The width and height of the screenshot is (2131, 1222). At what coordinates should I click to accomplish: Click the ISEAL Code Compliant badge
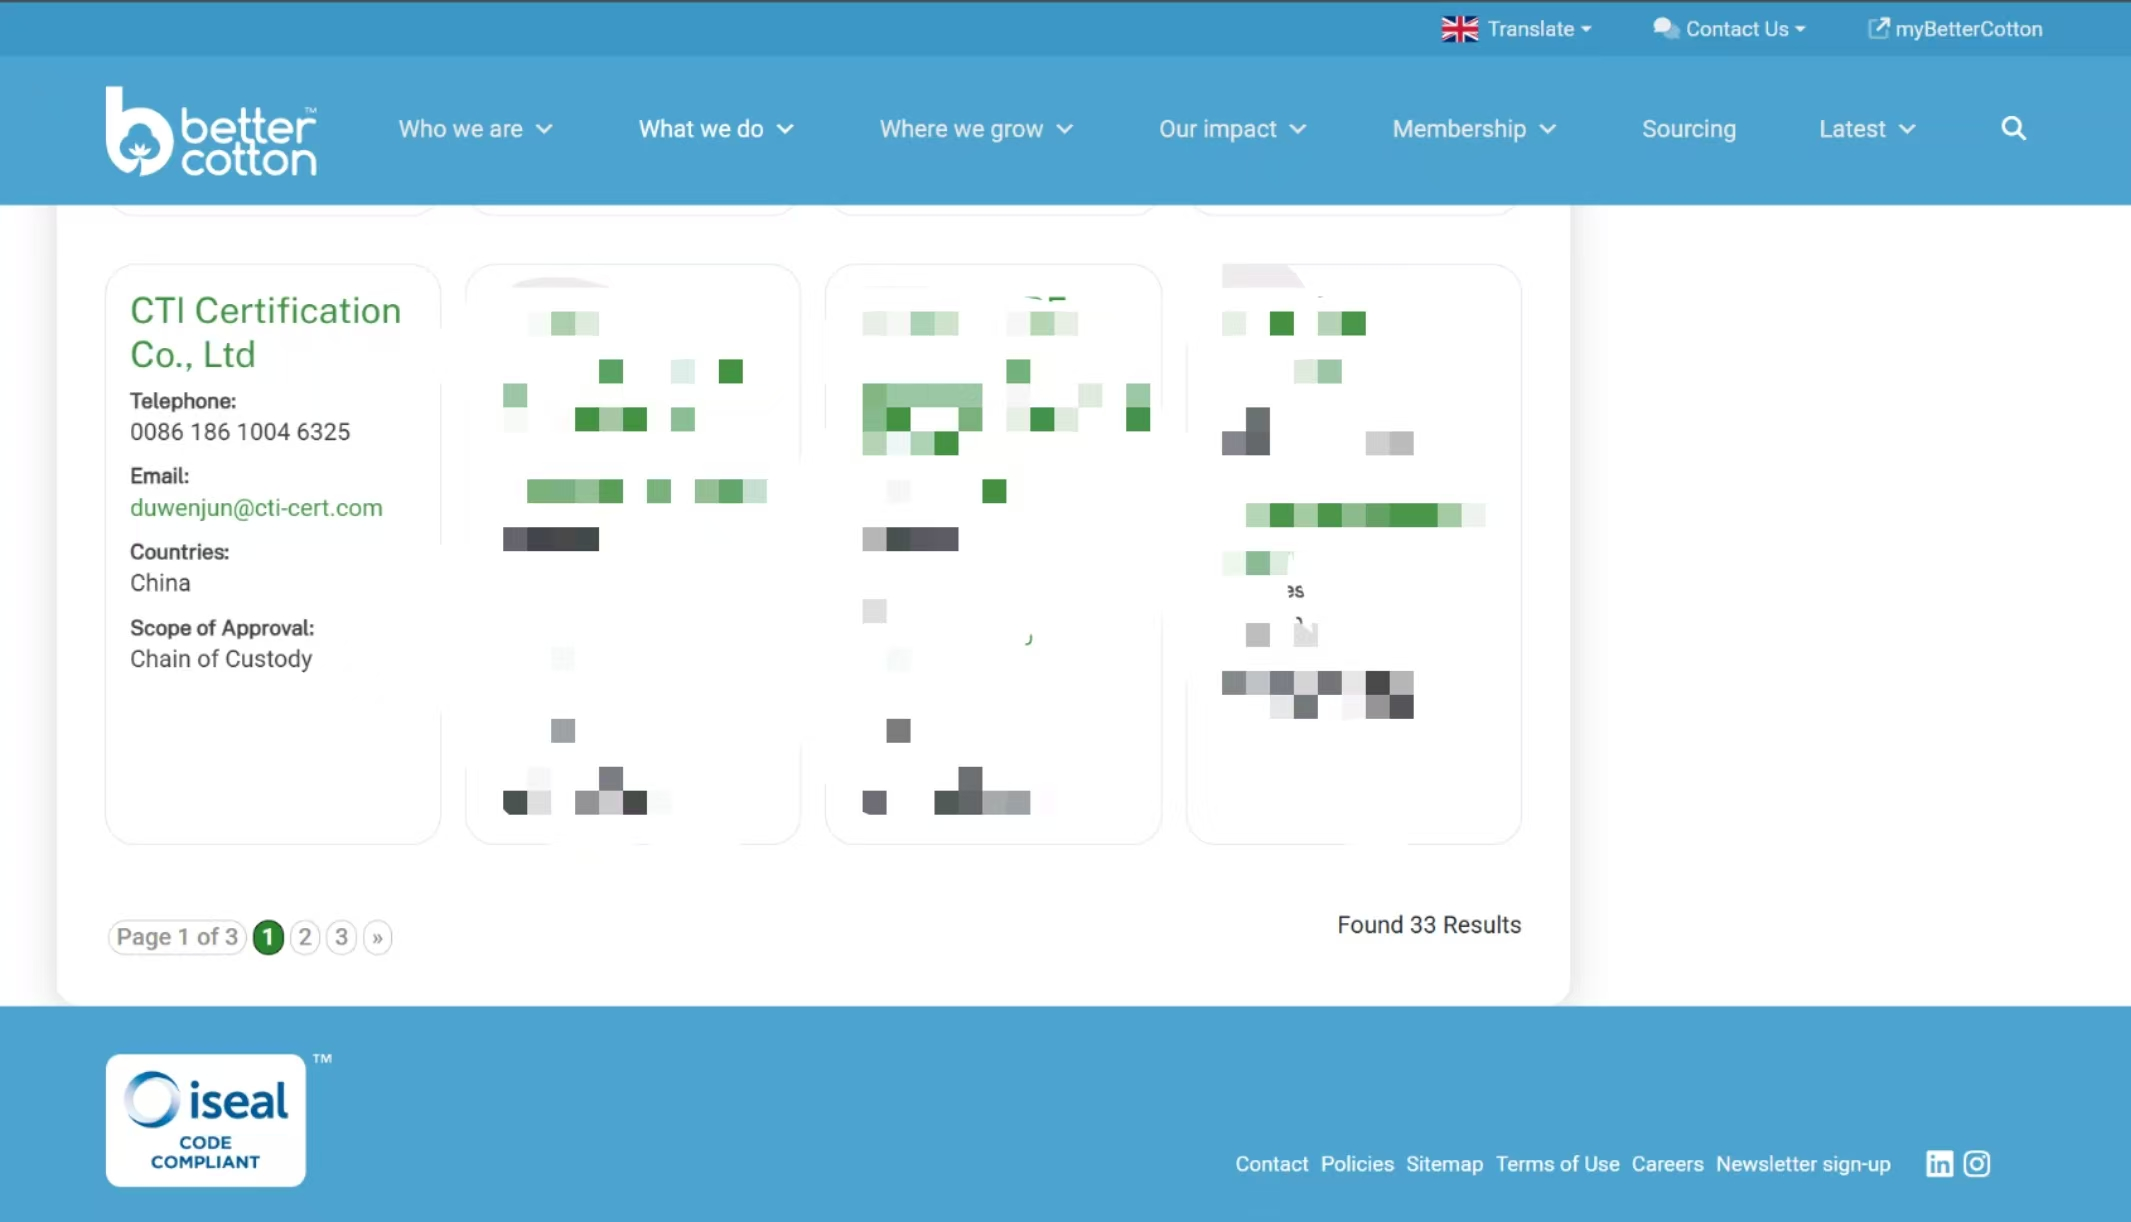[206, 1120]
